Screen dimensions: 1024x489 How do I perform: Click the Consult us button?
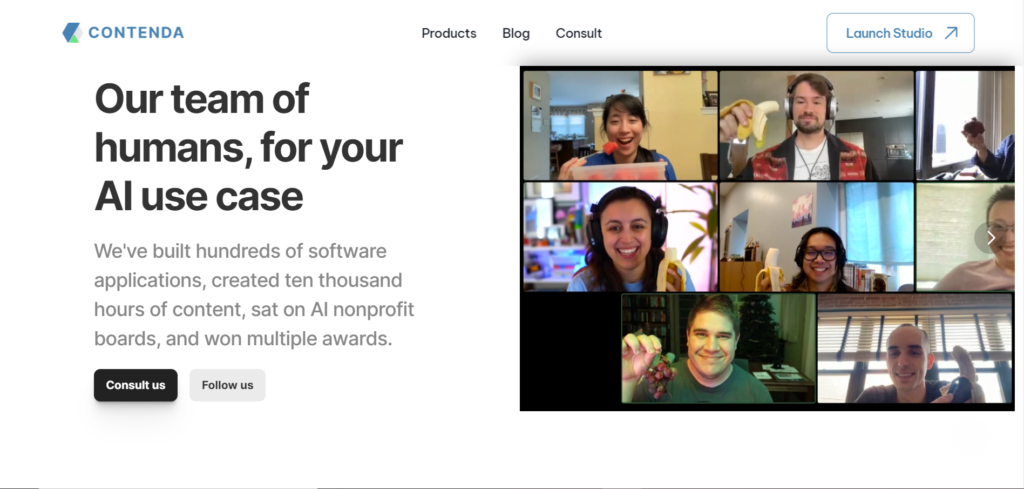tap(136, 385)
